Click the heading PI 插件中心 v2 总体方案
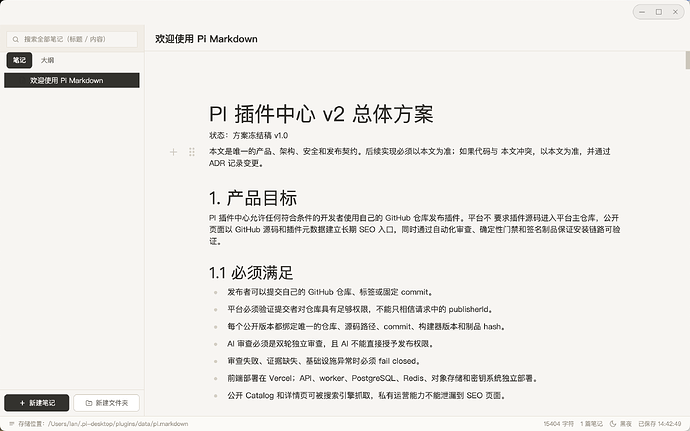The image size is (690, 431). click(321, 114)
